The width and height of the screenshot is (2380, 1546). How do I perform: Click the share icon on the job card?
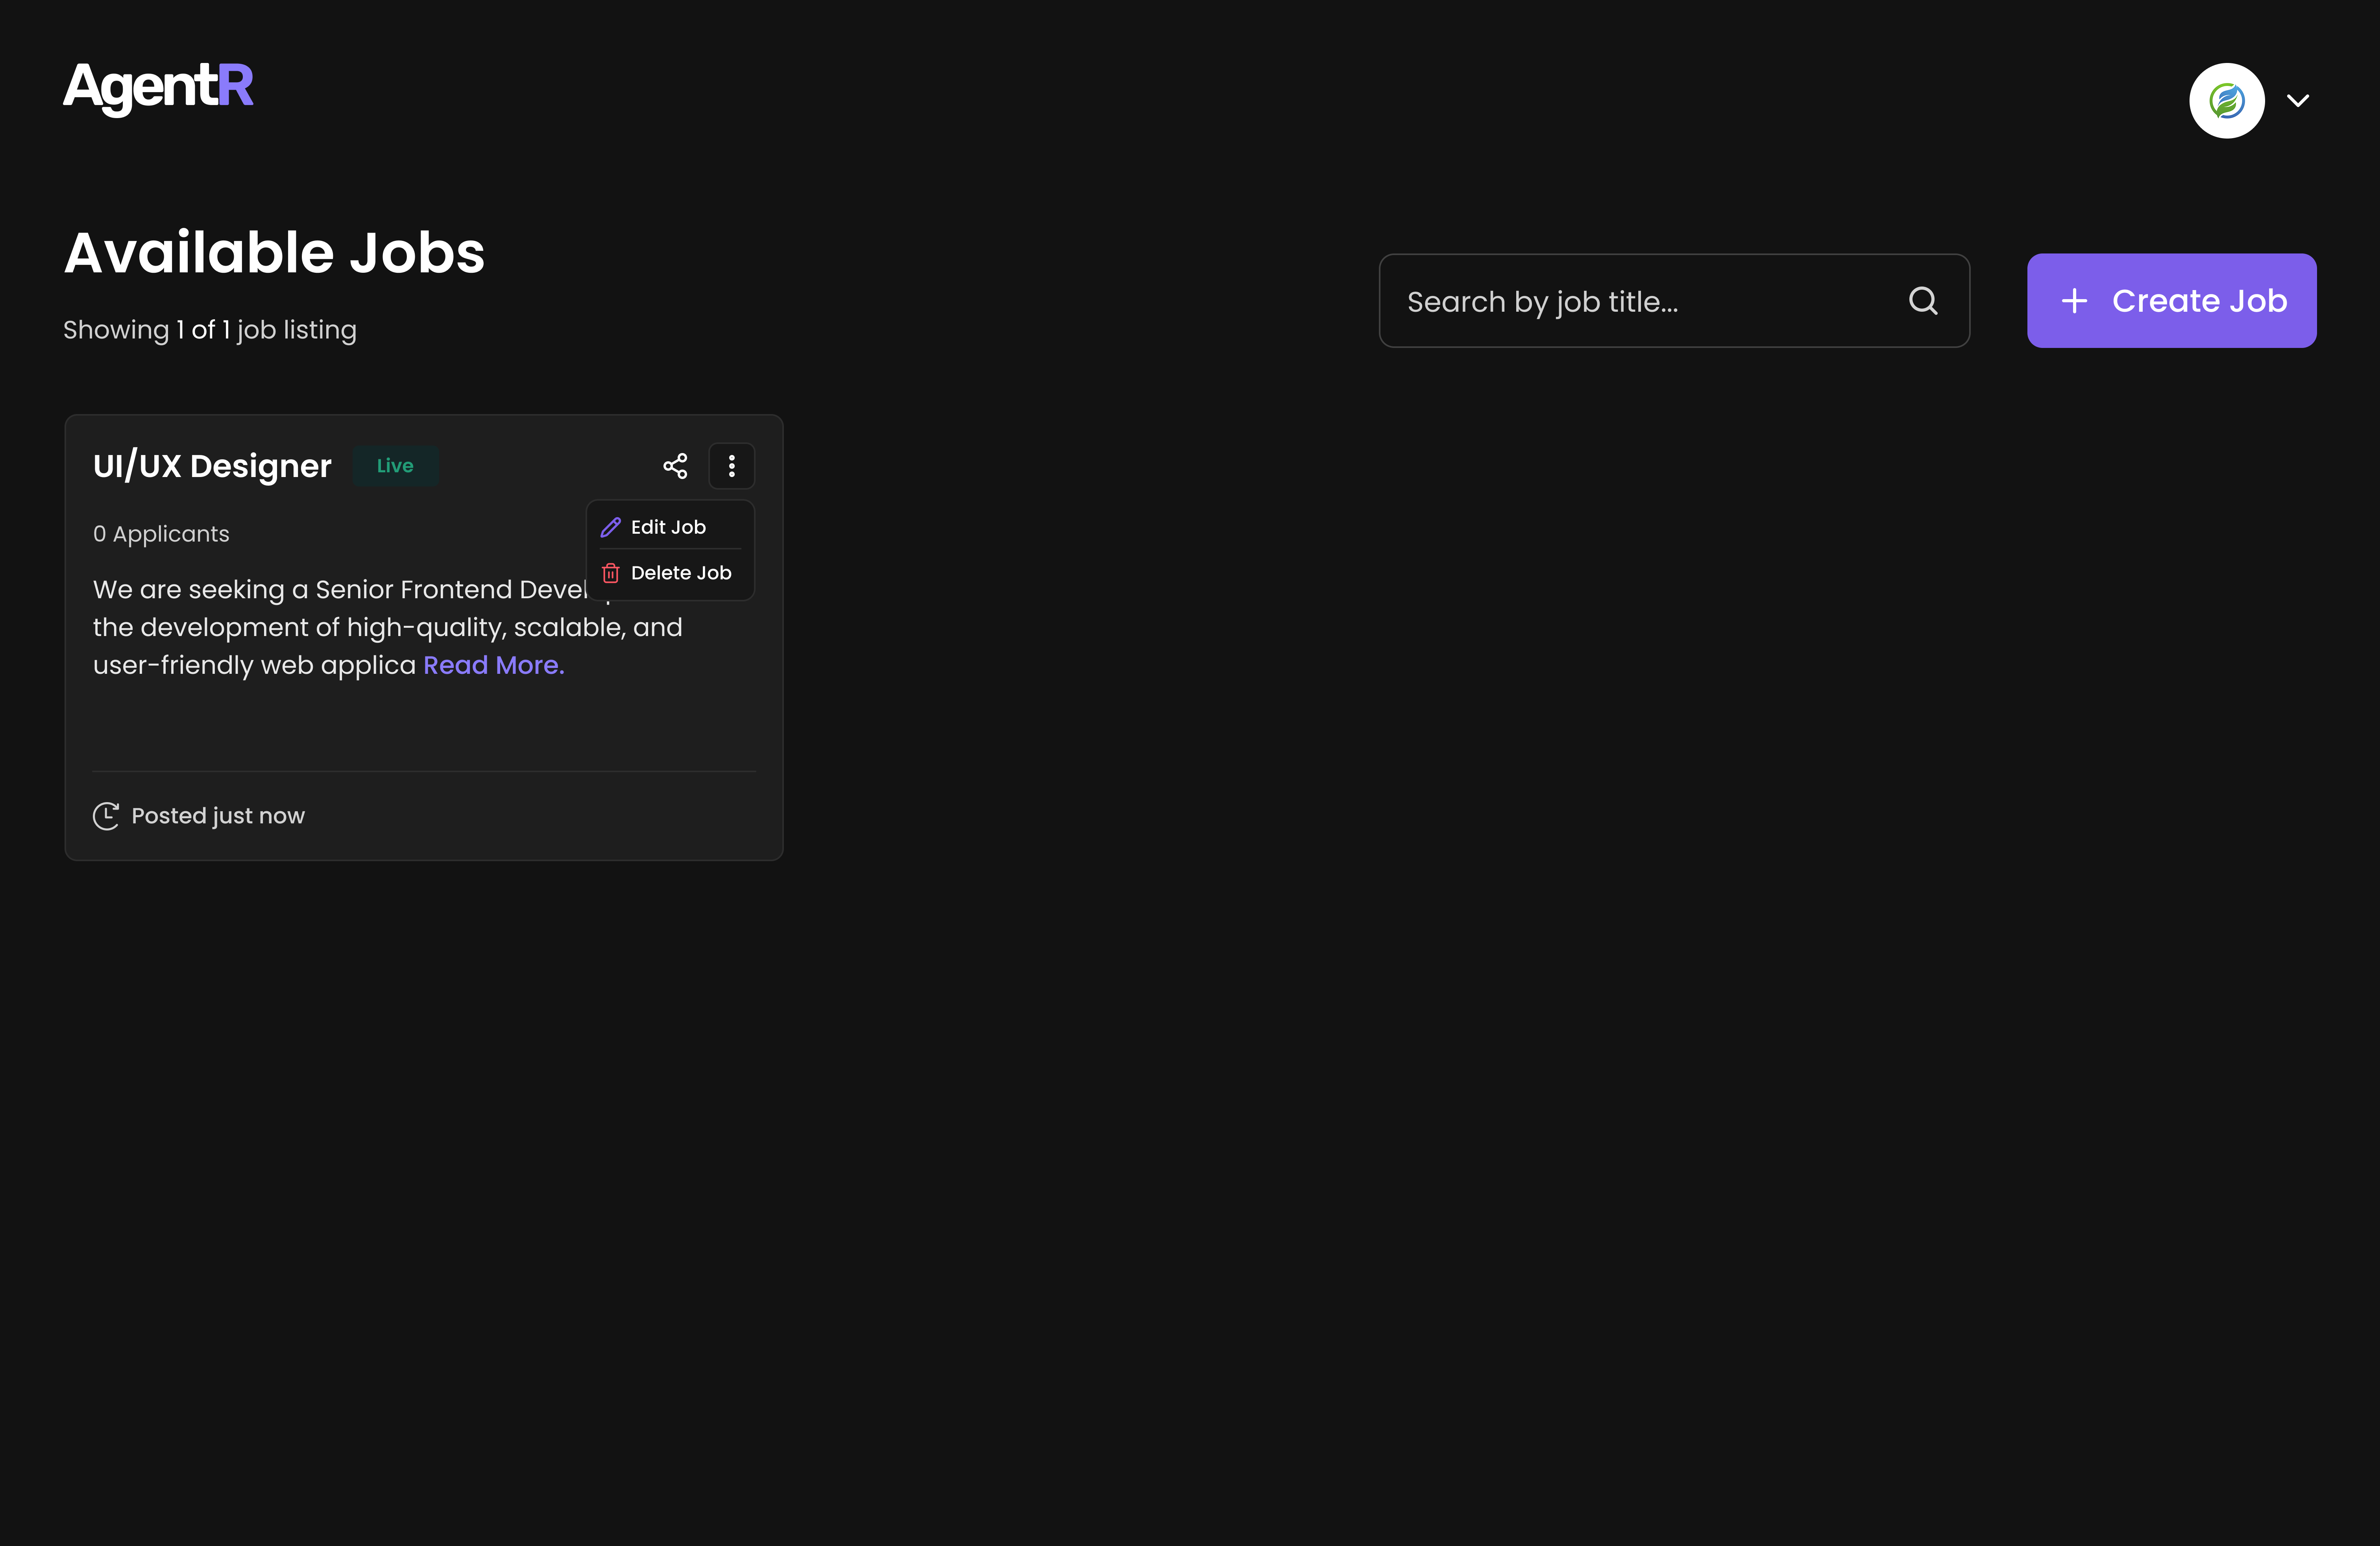tap(675, 466)
